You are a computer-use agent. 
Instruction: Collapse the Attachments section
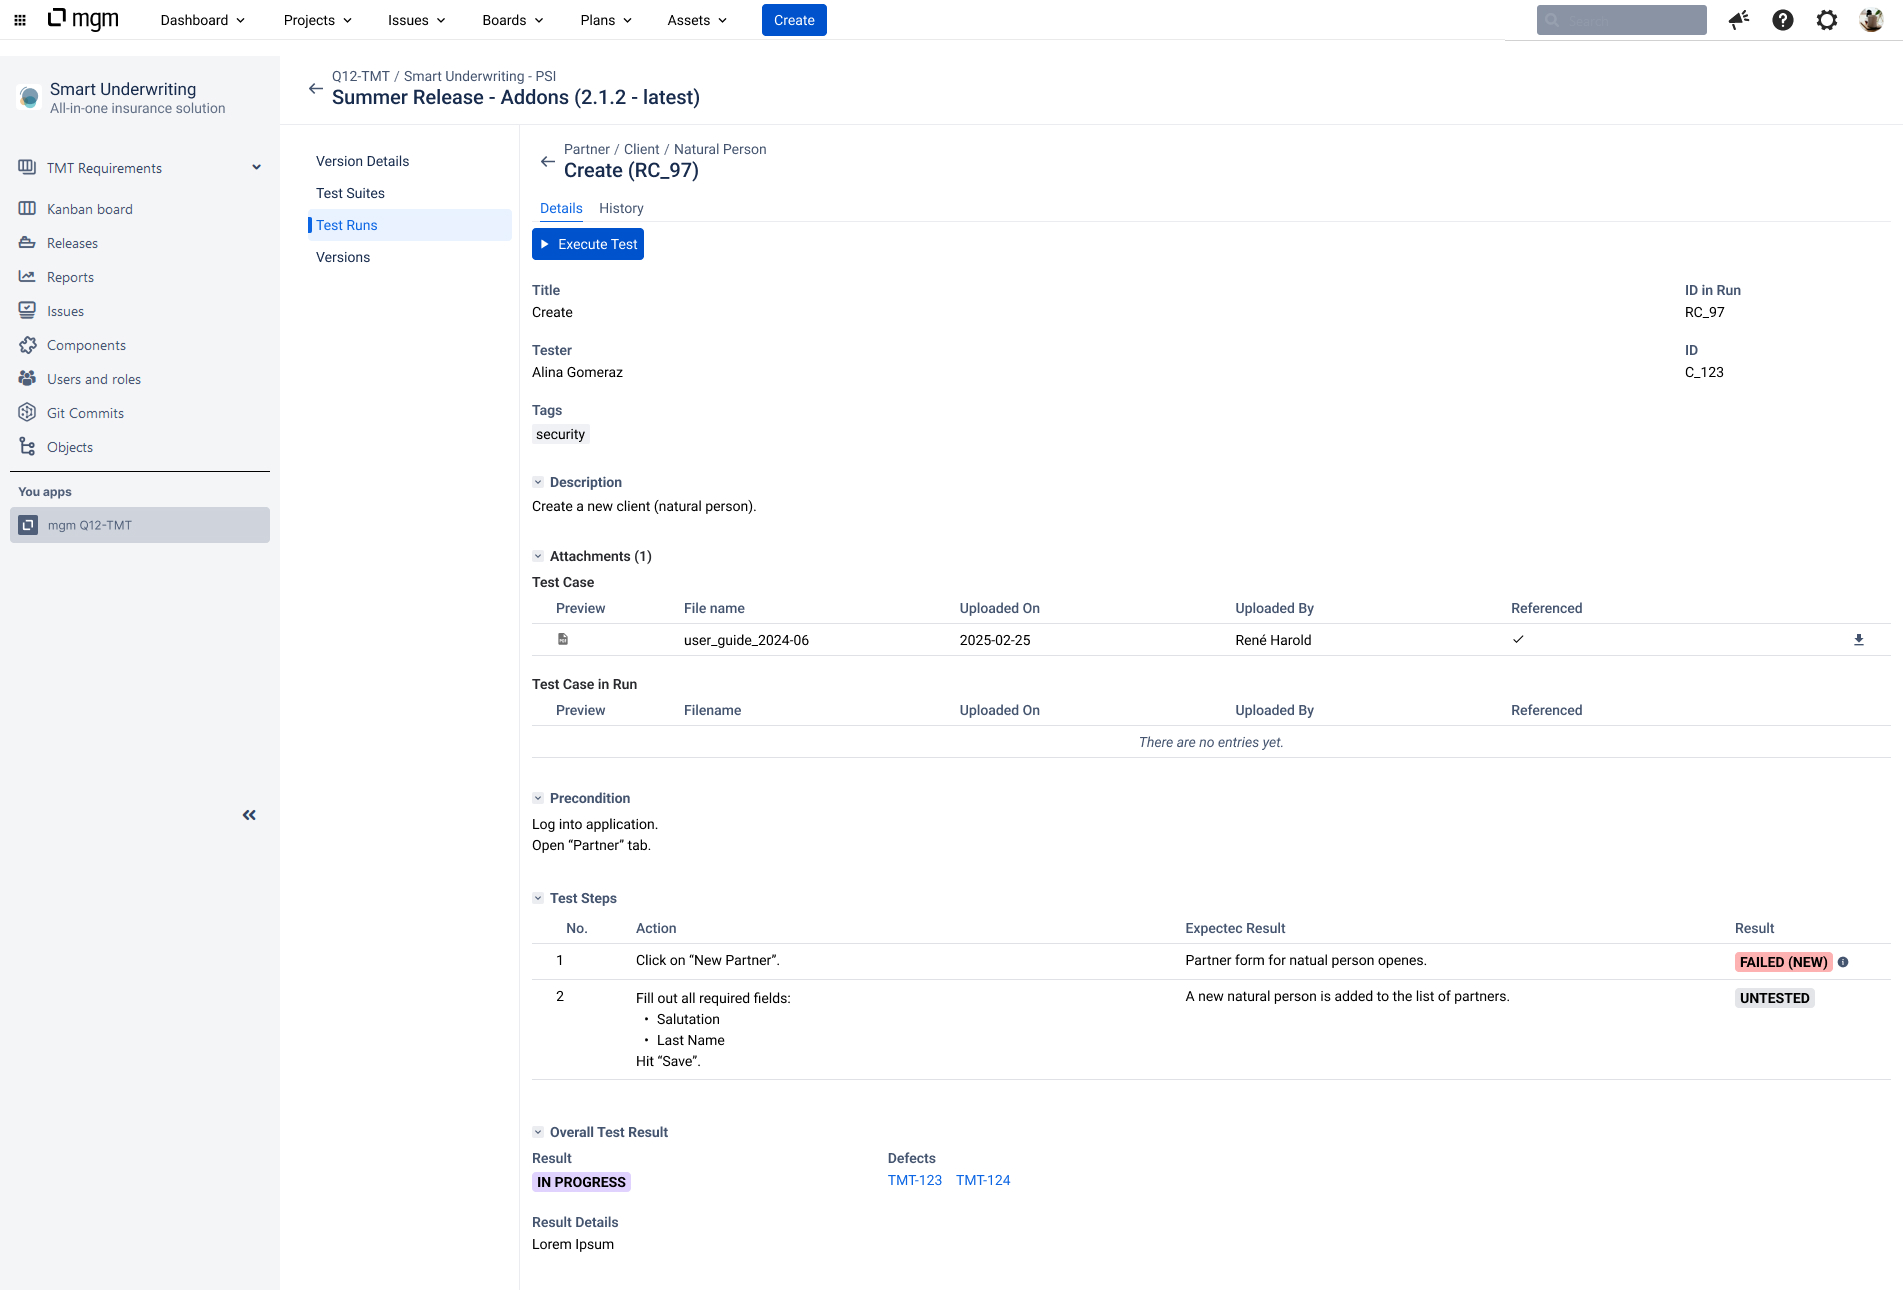[539, 556]
